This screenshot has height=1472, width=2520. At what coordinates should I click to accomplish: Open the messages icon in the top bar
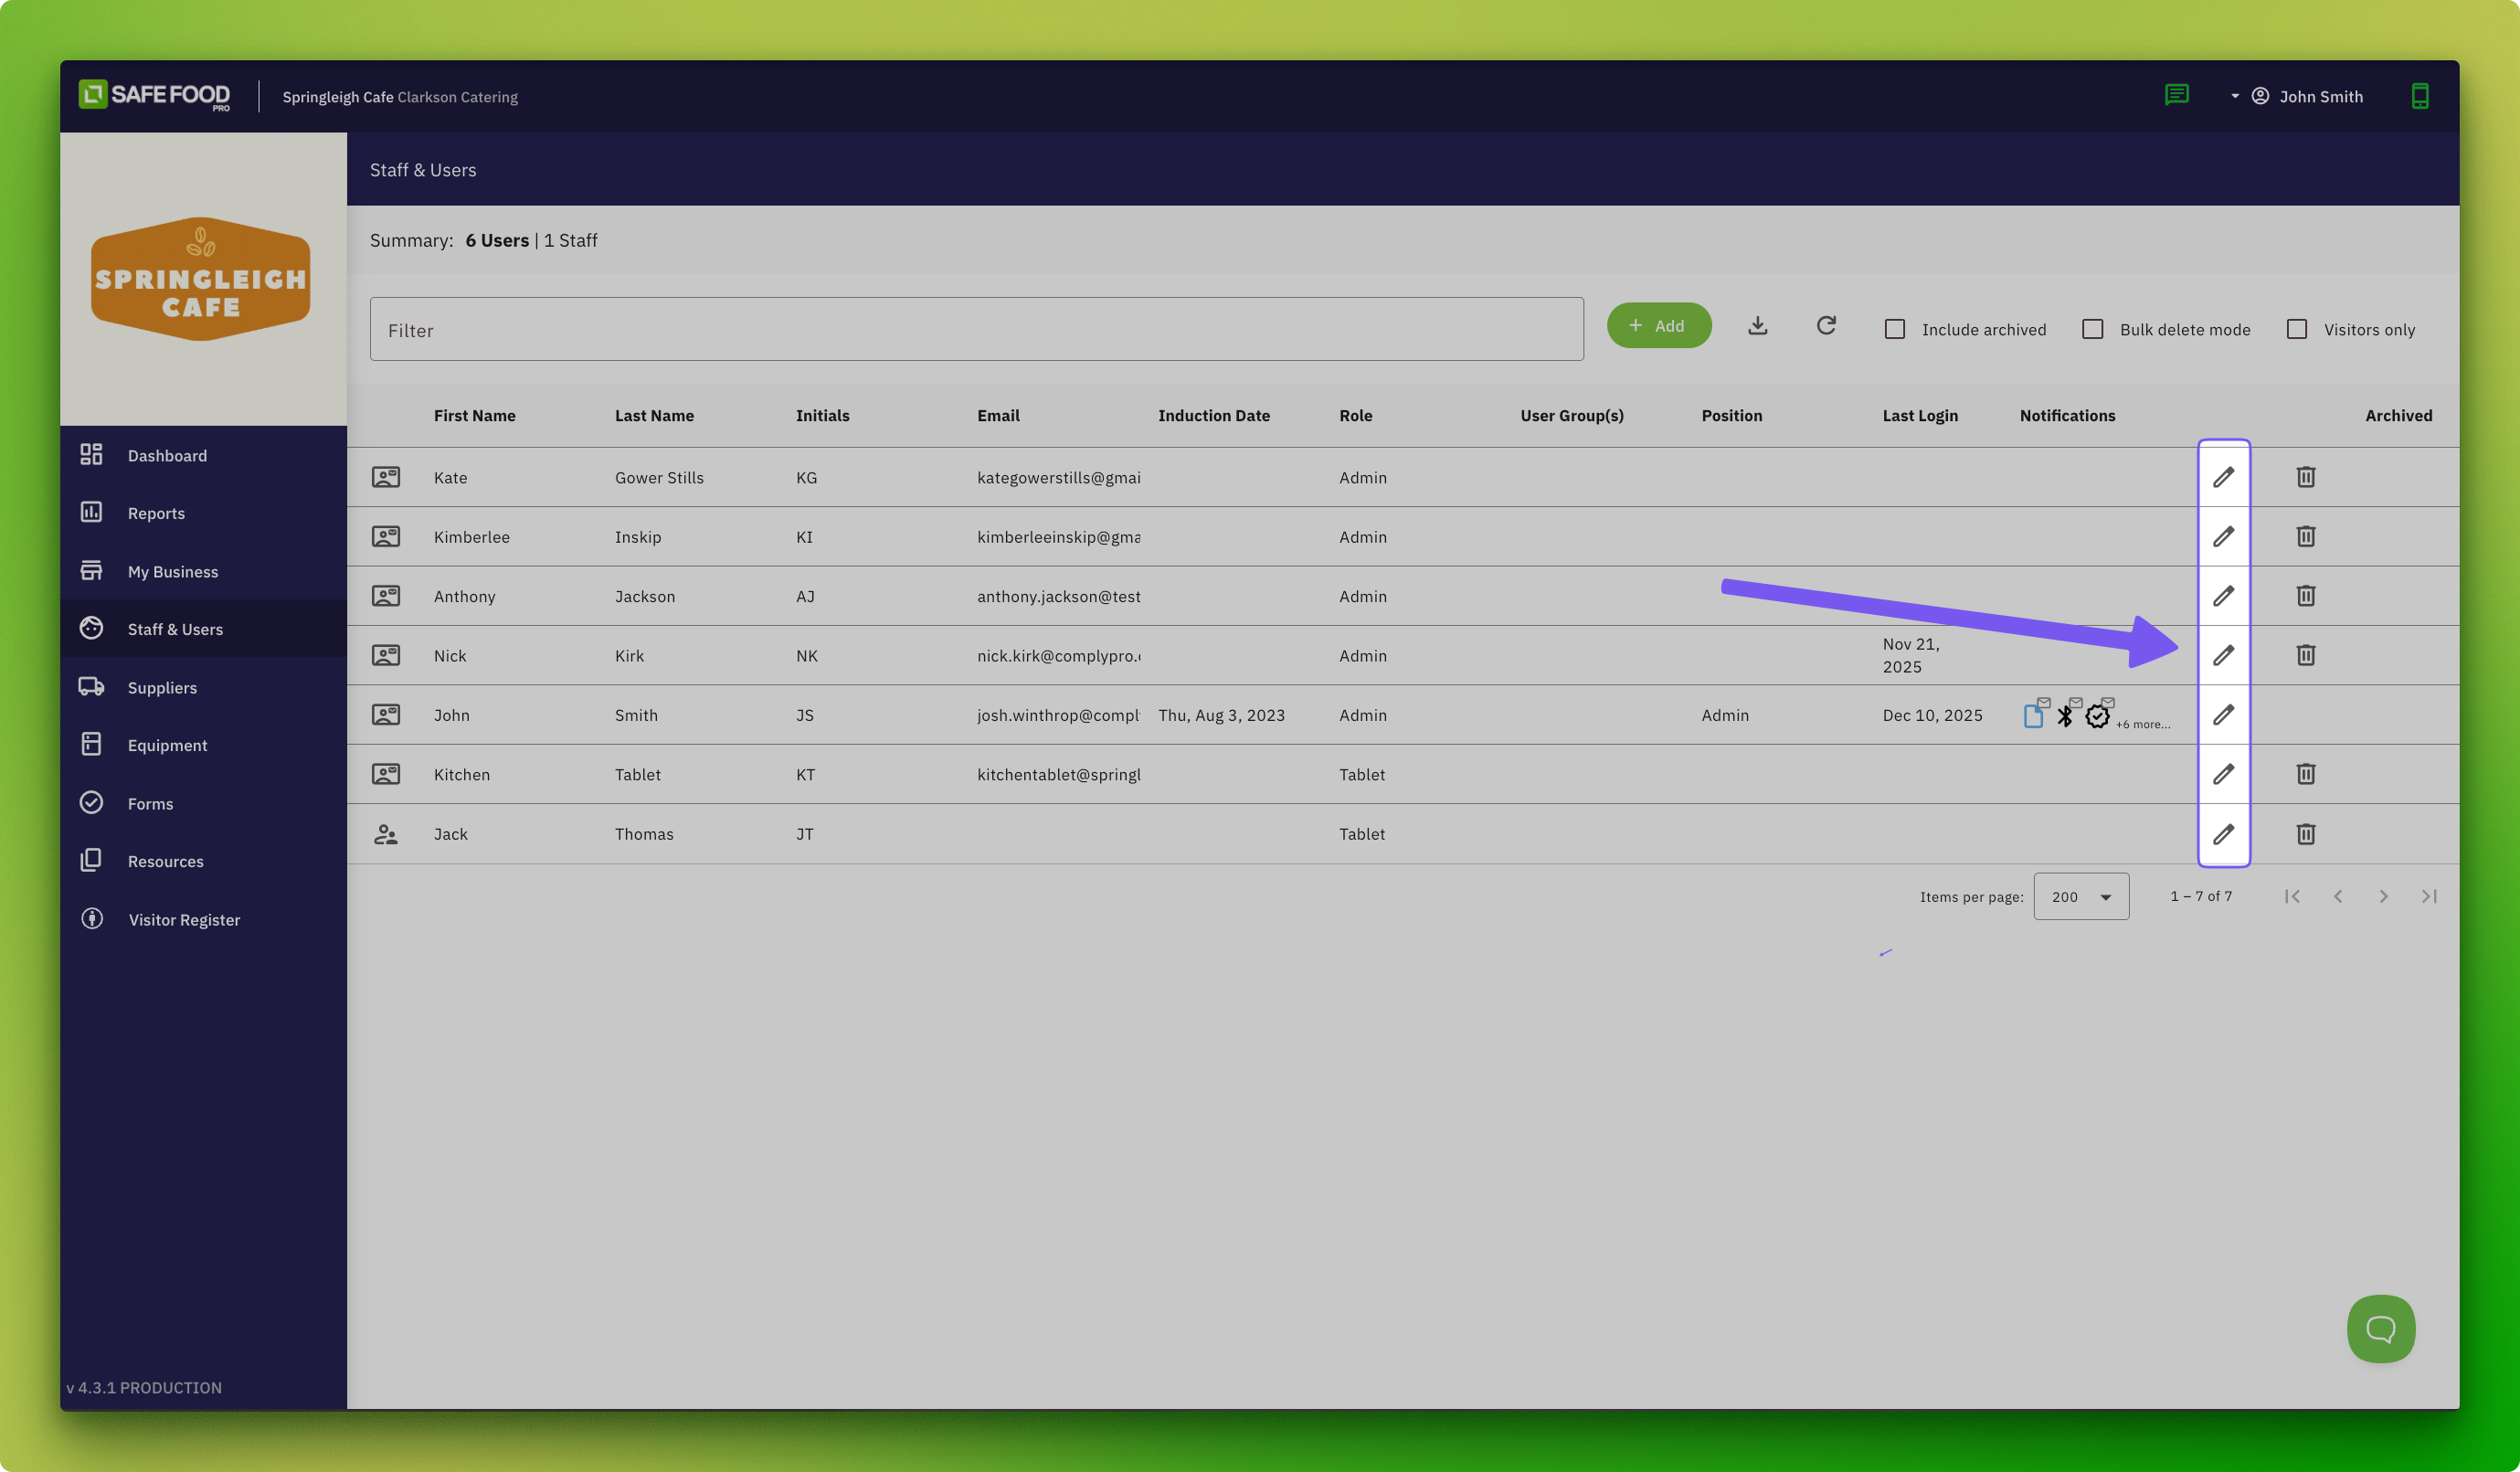click(x=2176, y=95)
